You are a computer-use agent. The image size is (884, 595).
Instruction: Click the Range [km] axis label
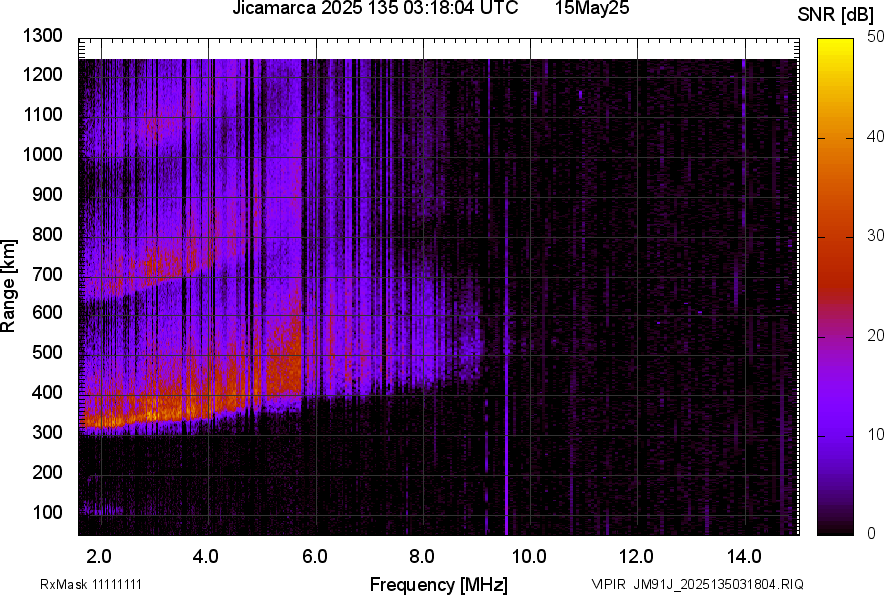point(9,285)
